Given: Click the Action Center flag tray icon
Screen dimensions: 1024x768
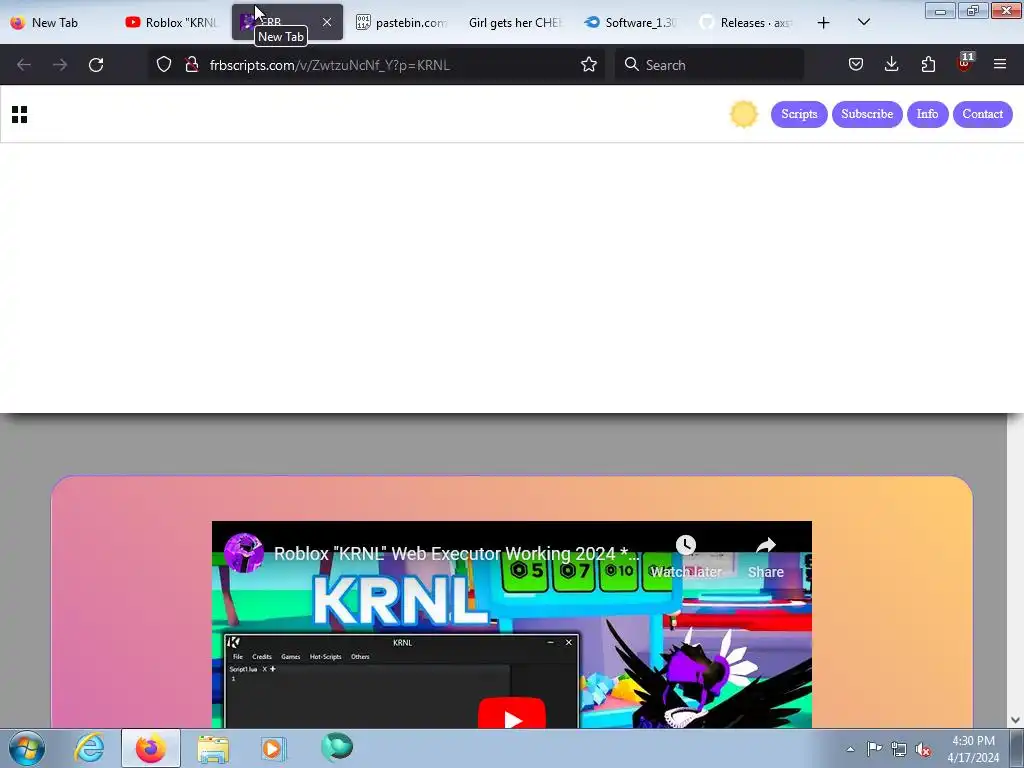Looking at the screenshot, I should [x=874, y=749].
